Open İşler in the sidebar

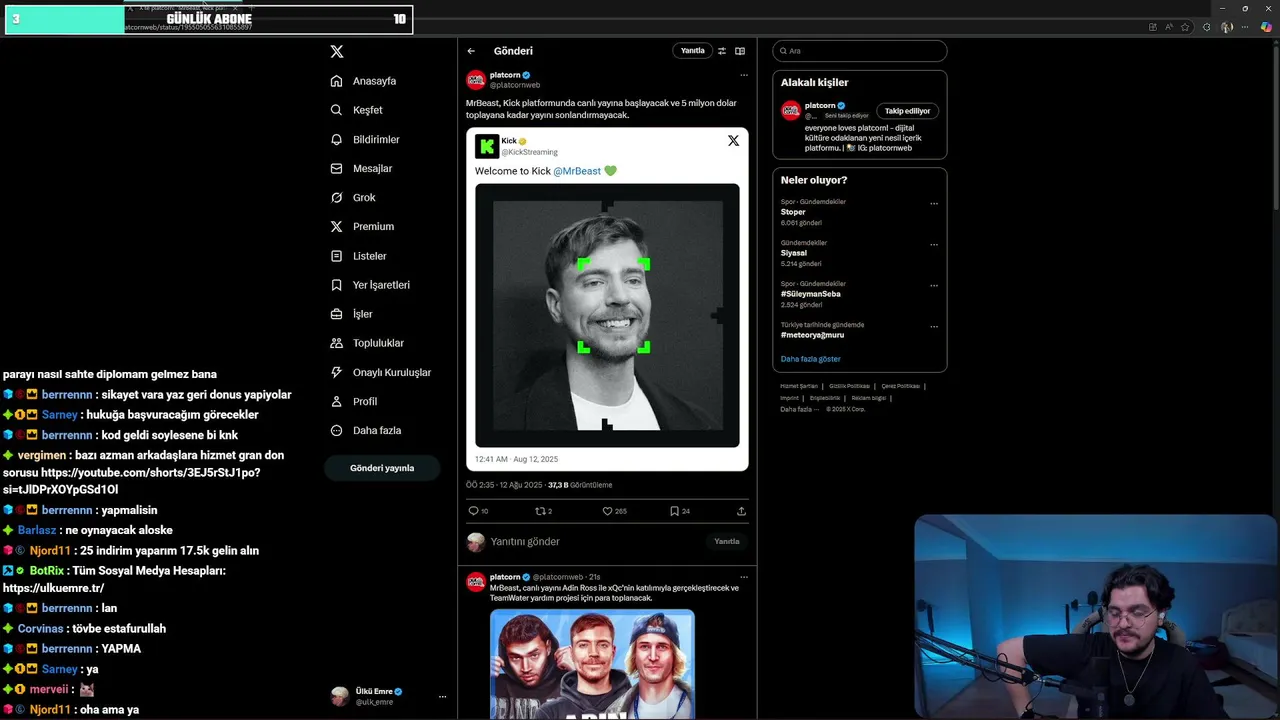352,314
